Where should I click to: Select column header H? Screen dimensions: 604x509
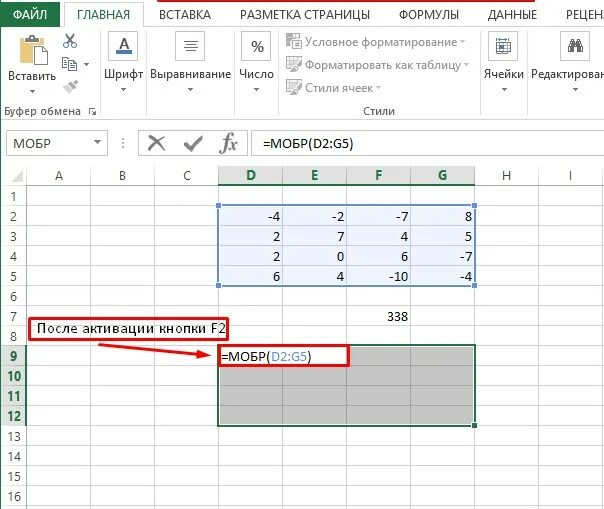pyautogui.click(x=506, y=176)
